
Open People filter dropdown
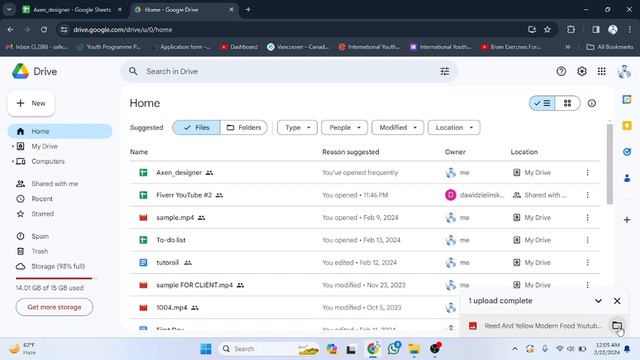click(x=344, y=128)
